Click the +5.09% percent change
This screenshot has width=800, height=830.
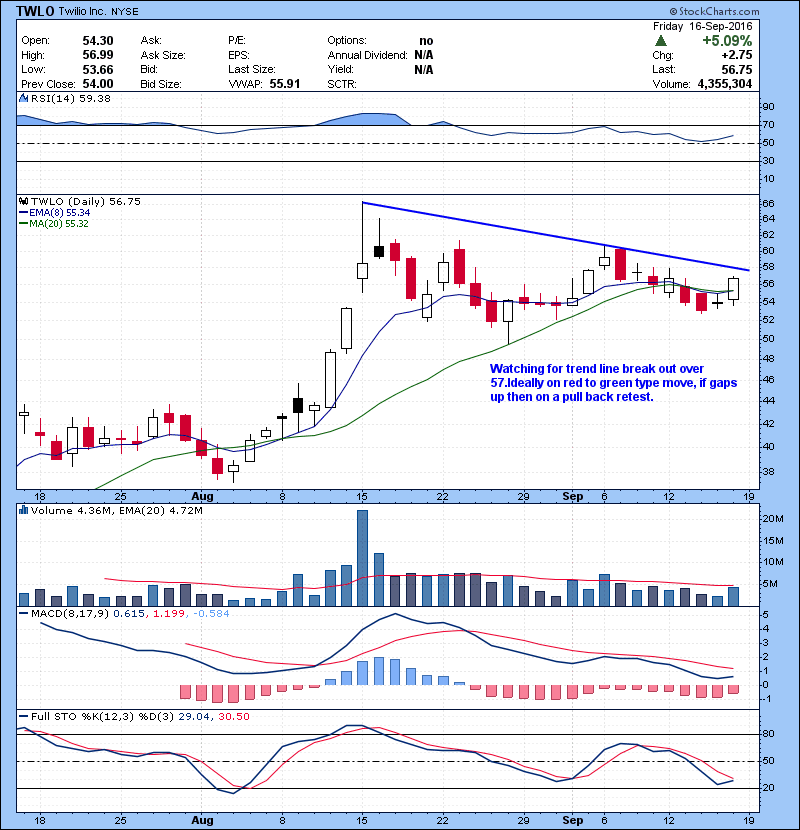click(x=727, y=41)
